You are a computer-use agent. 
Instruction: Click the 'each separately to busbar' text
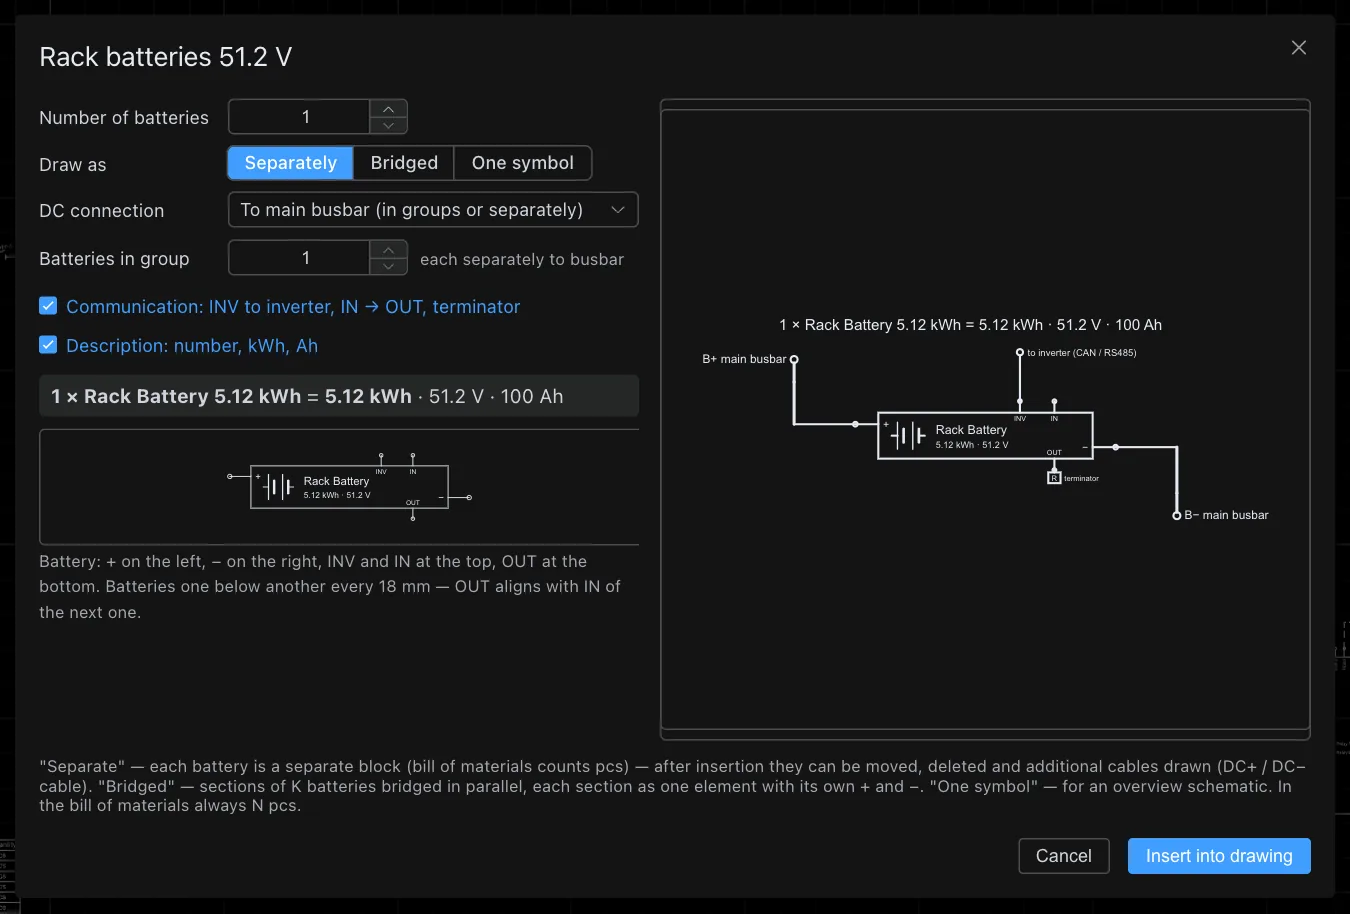(x=522, y=259)
